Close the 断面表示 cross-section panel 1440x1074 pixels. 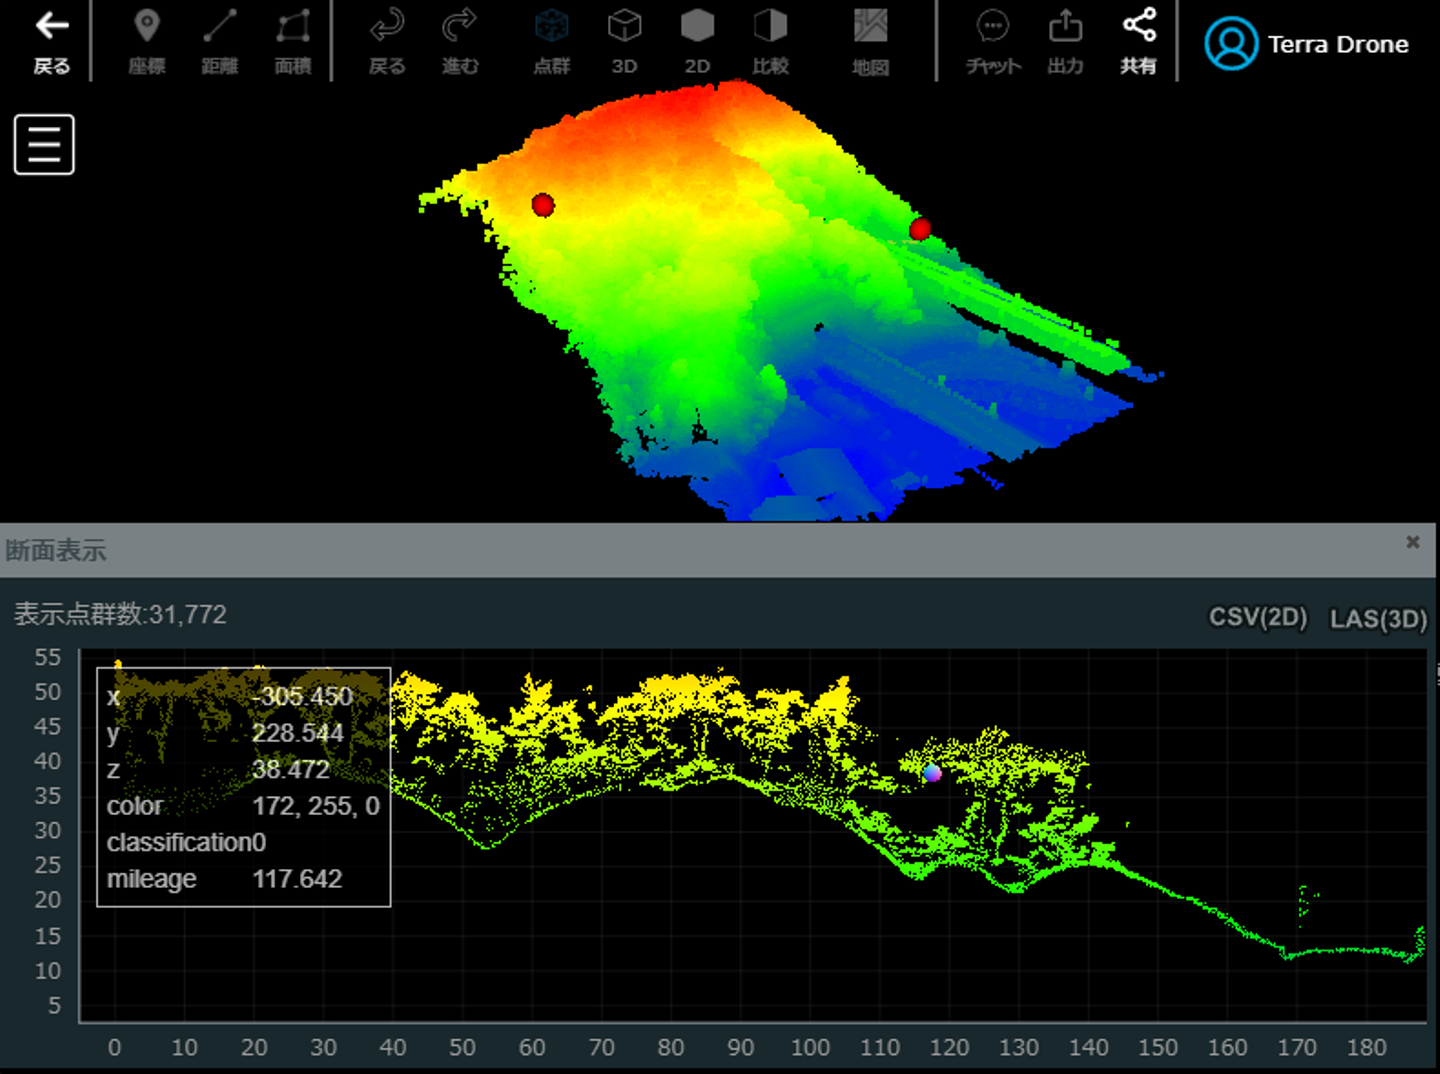pyautogui.click(x=1412, y=542)
